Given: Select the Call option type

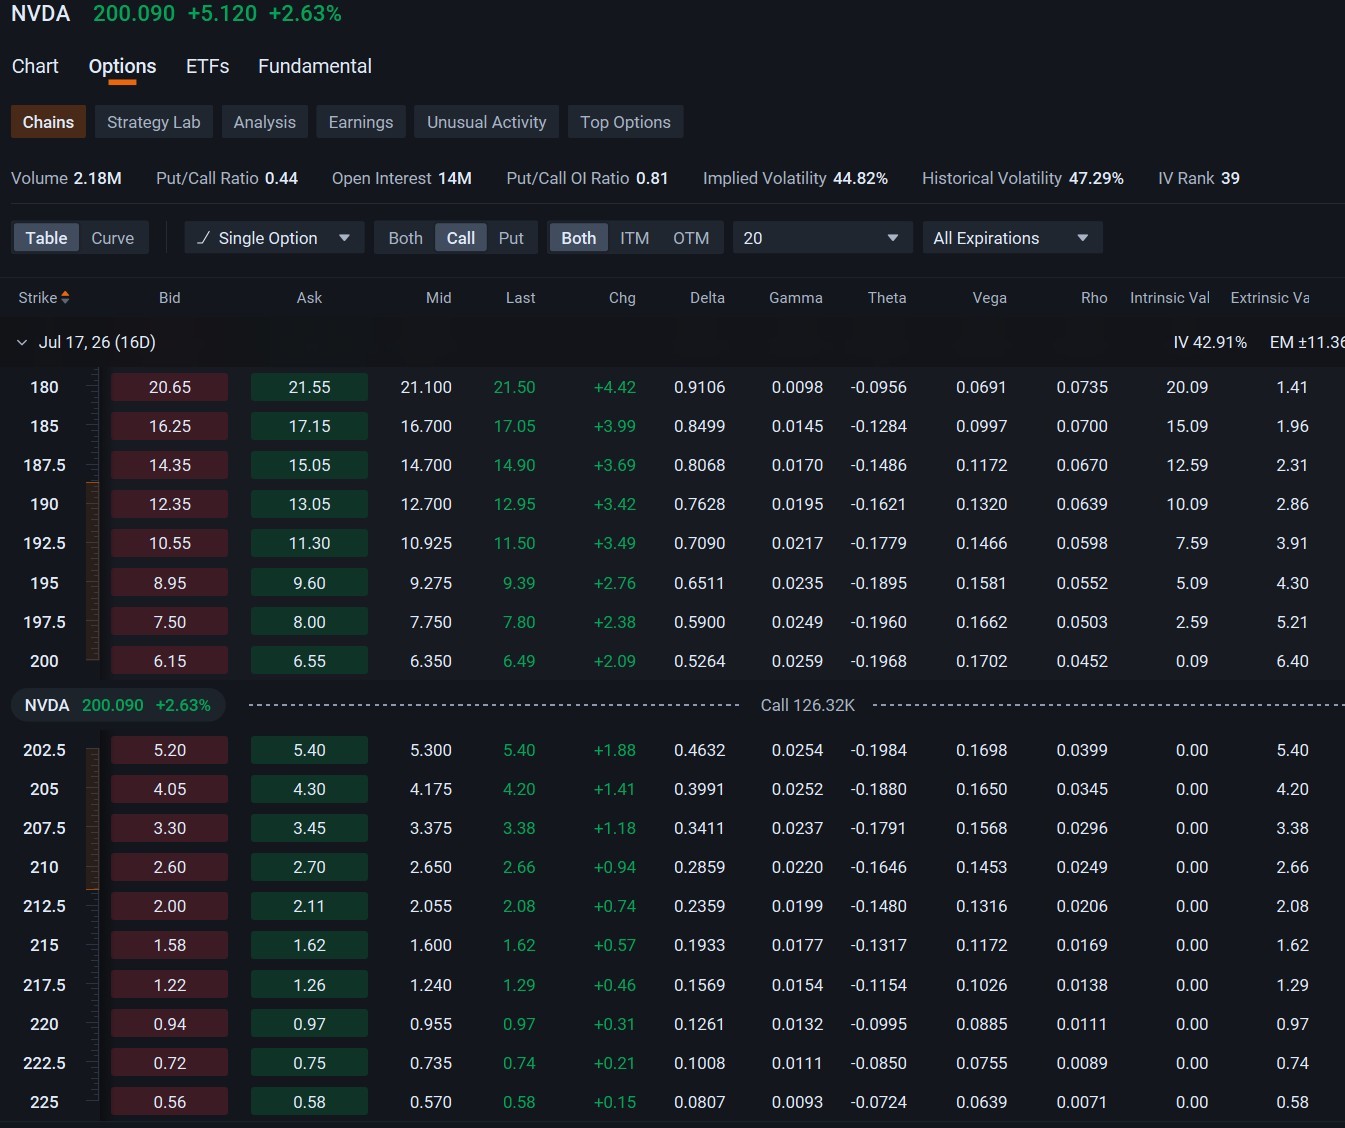Looking at the screenshot, I should tap(461, 238).
